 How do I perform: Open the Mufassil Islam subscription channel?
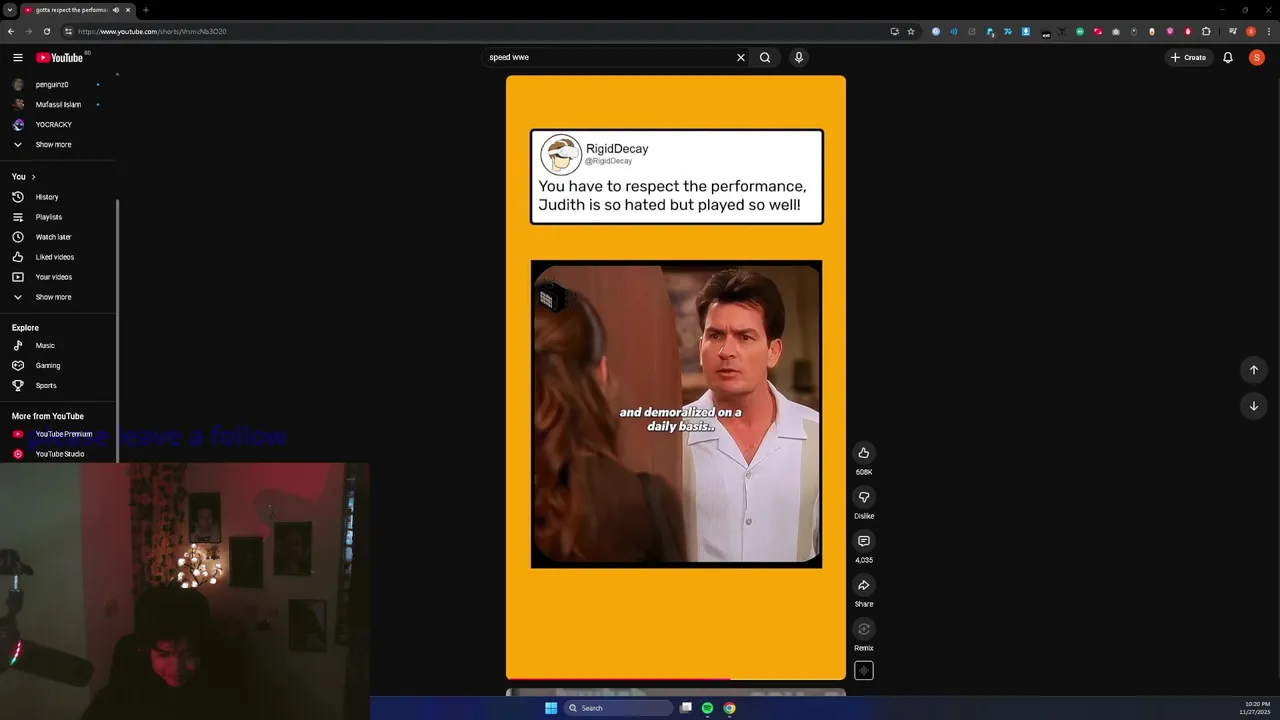click(58, 105)
